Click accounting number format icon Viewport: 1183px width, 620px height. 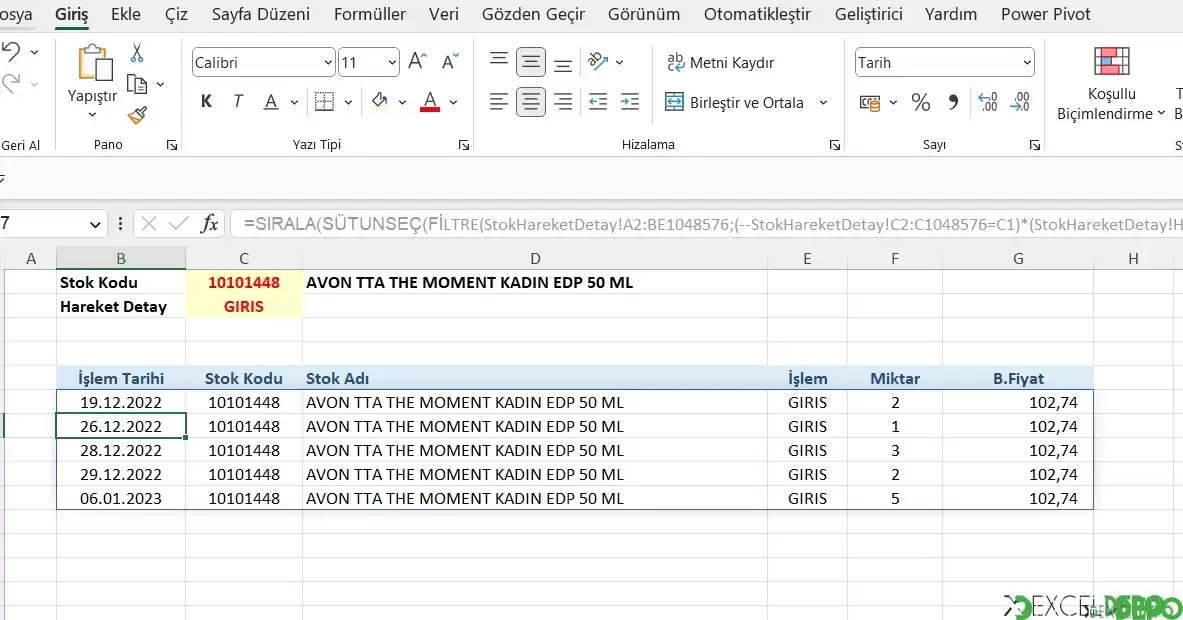point(870,103)
